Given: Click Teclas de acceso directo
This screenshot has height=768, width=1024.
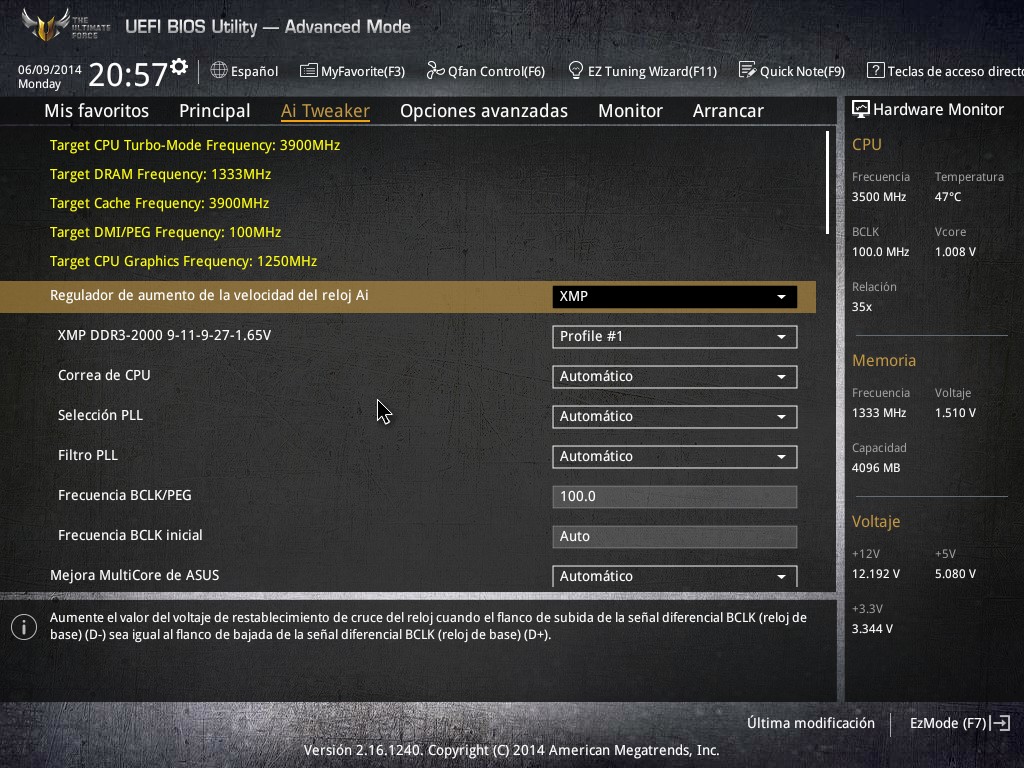Looking at the screenshot, I should (945, 71).
